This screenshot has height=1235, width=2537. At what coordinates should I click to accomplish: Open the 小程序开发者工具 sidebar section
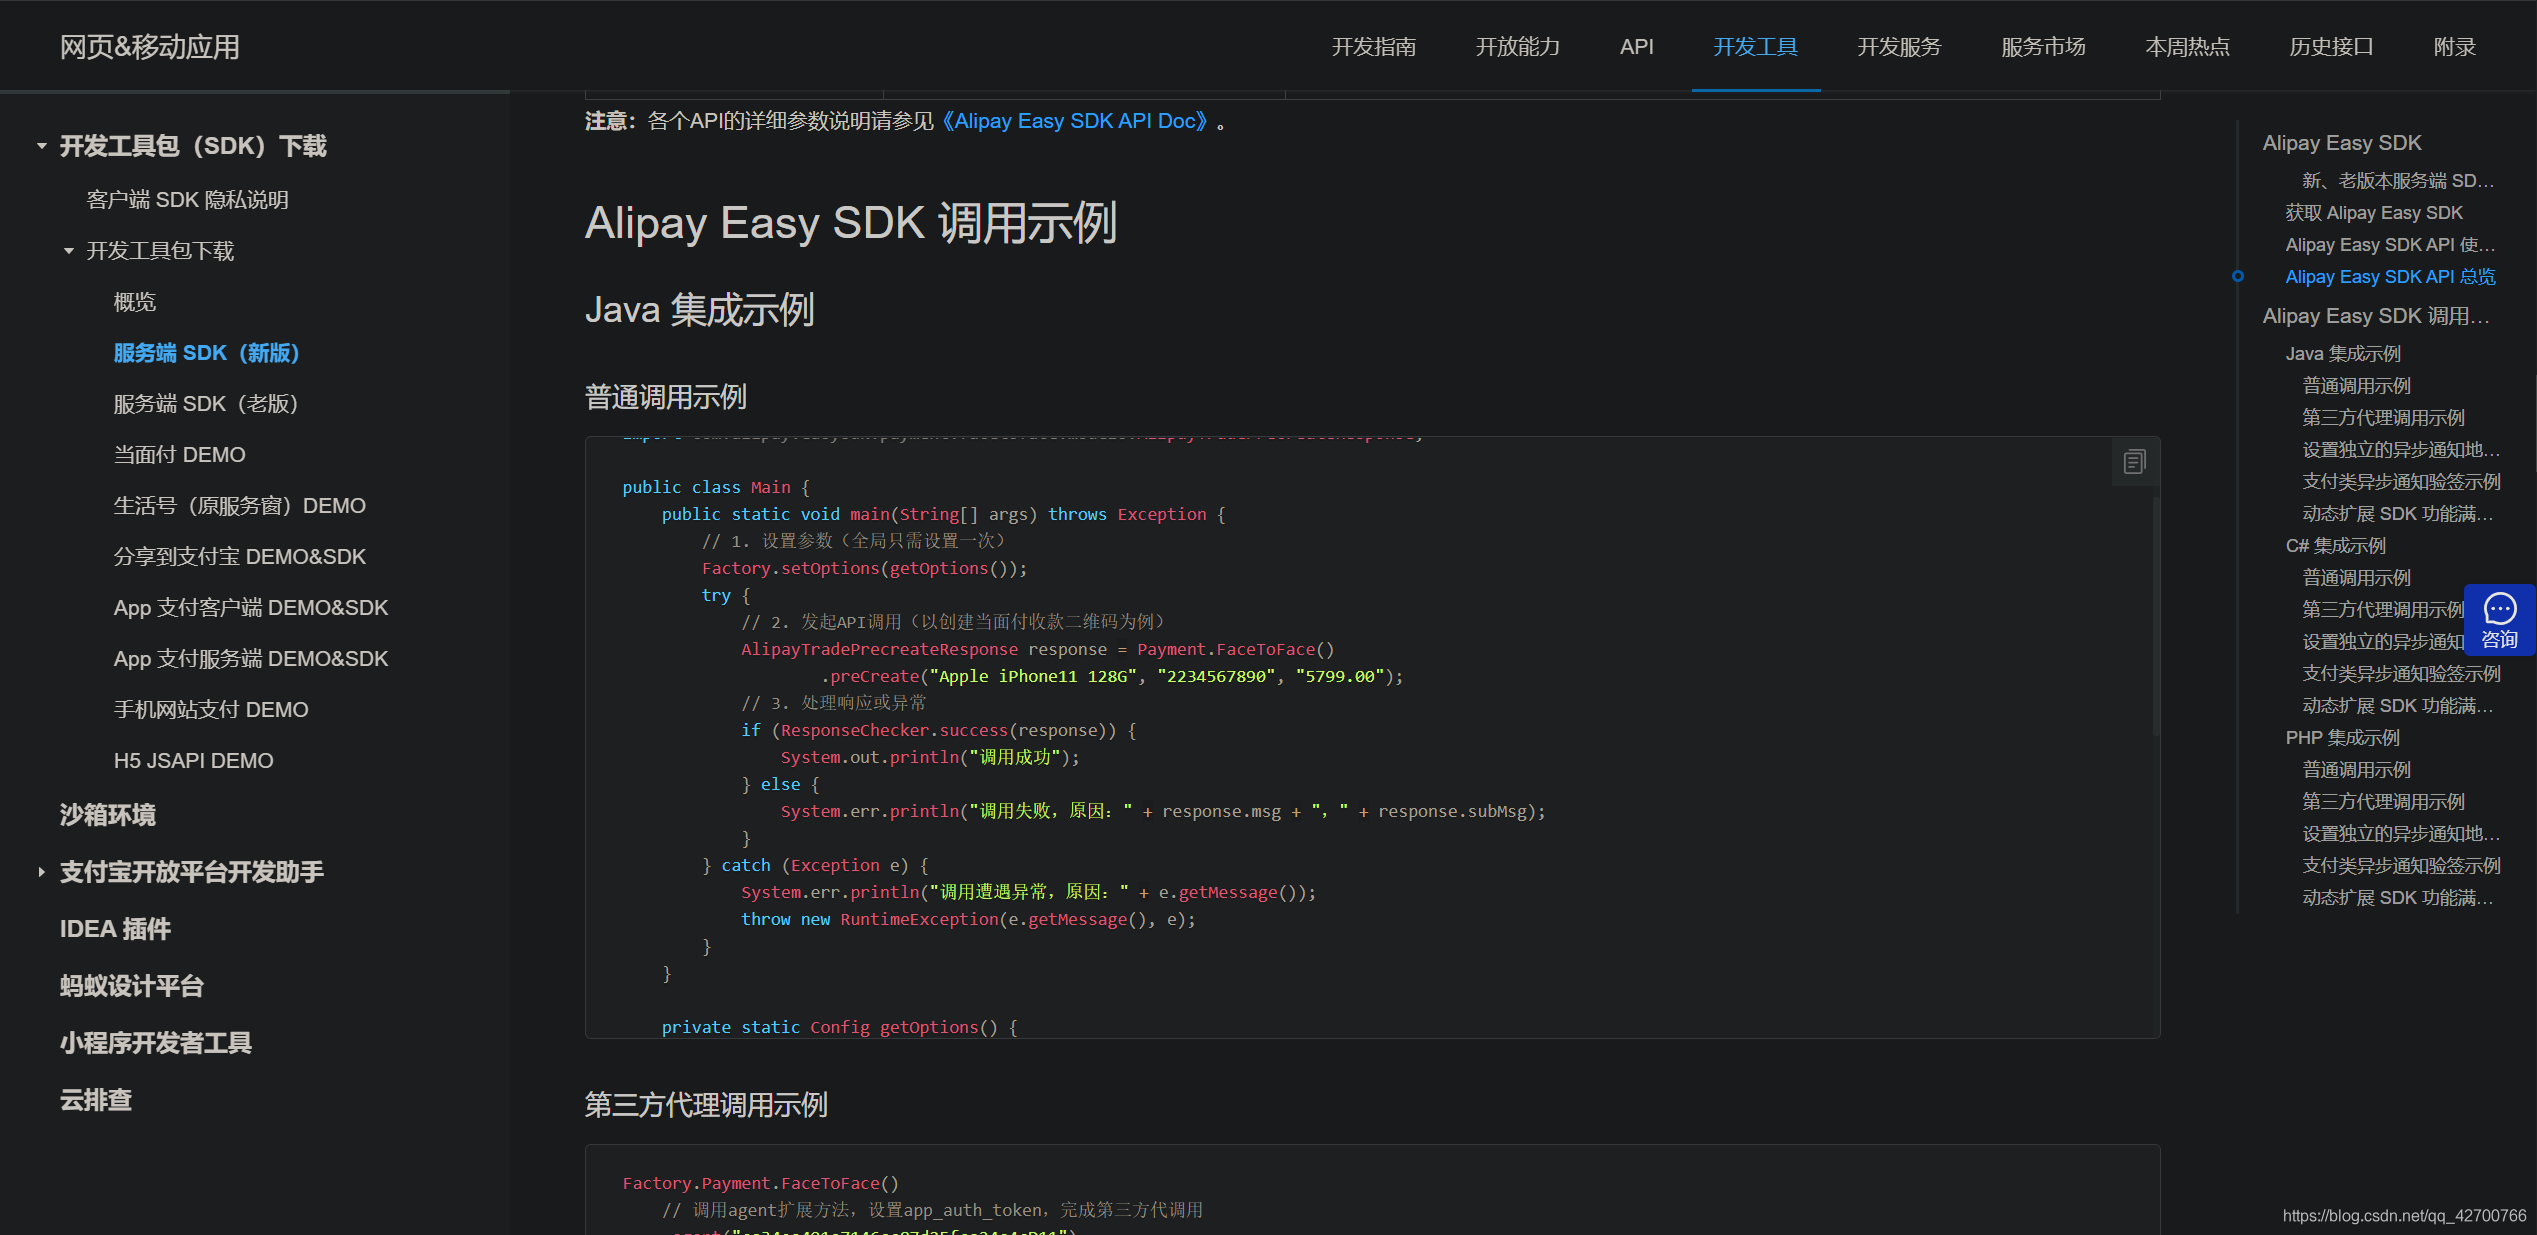point(155,1043)
